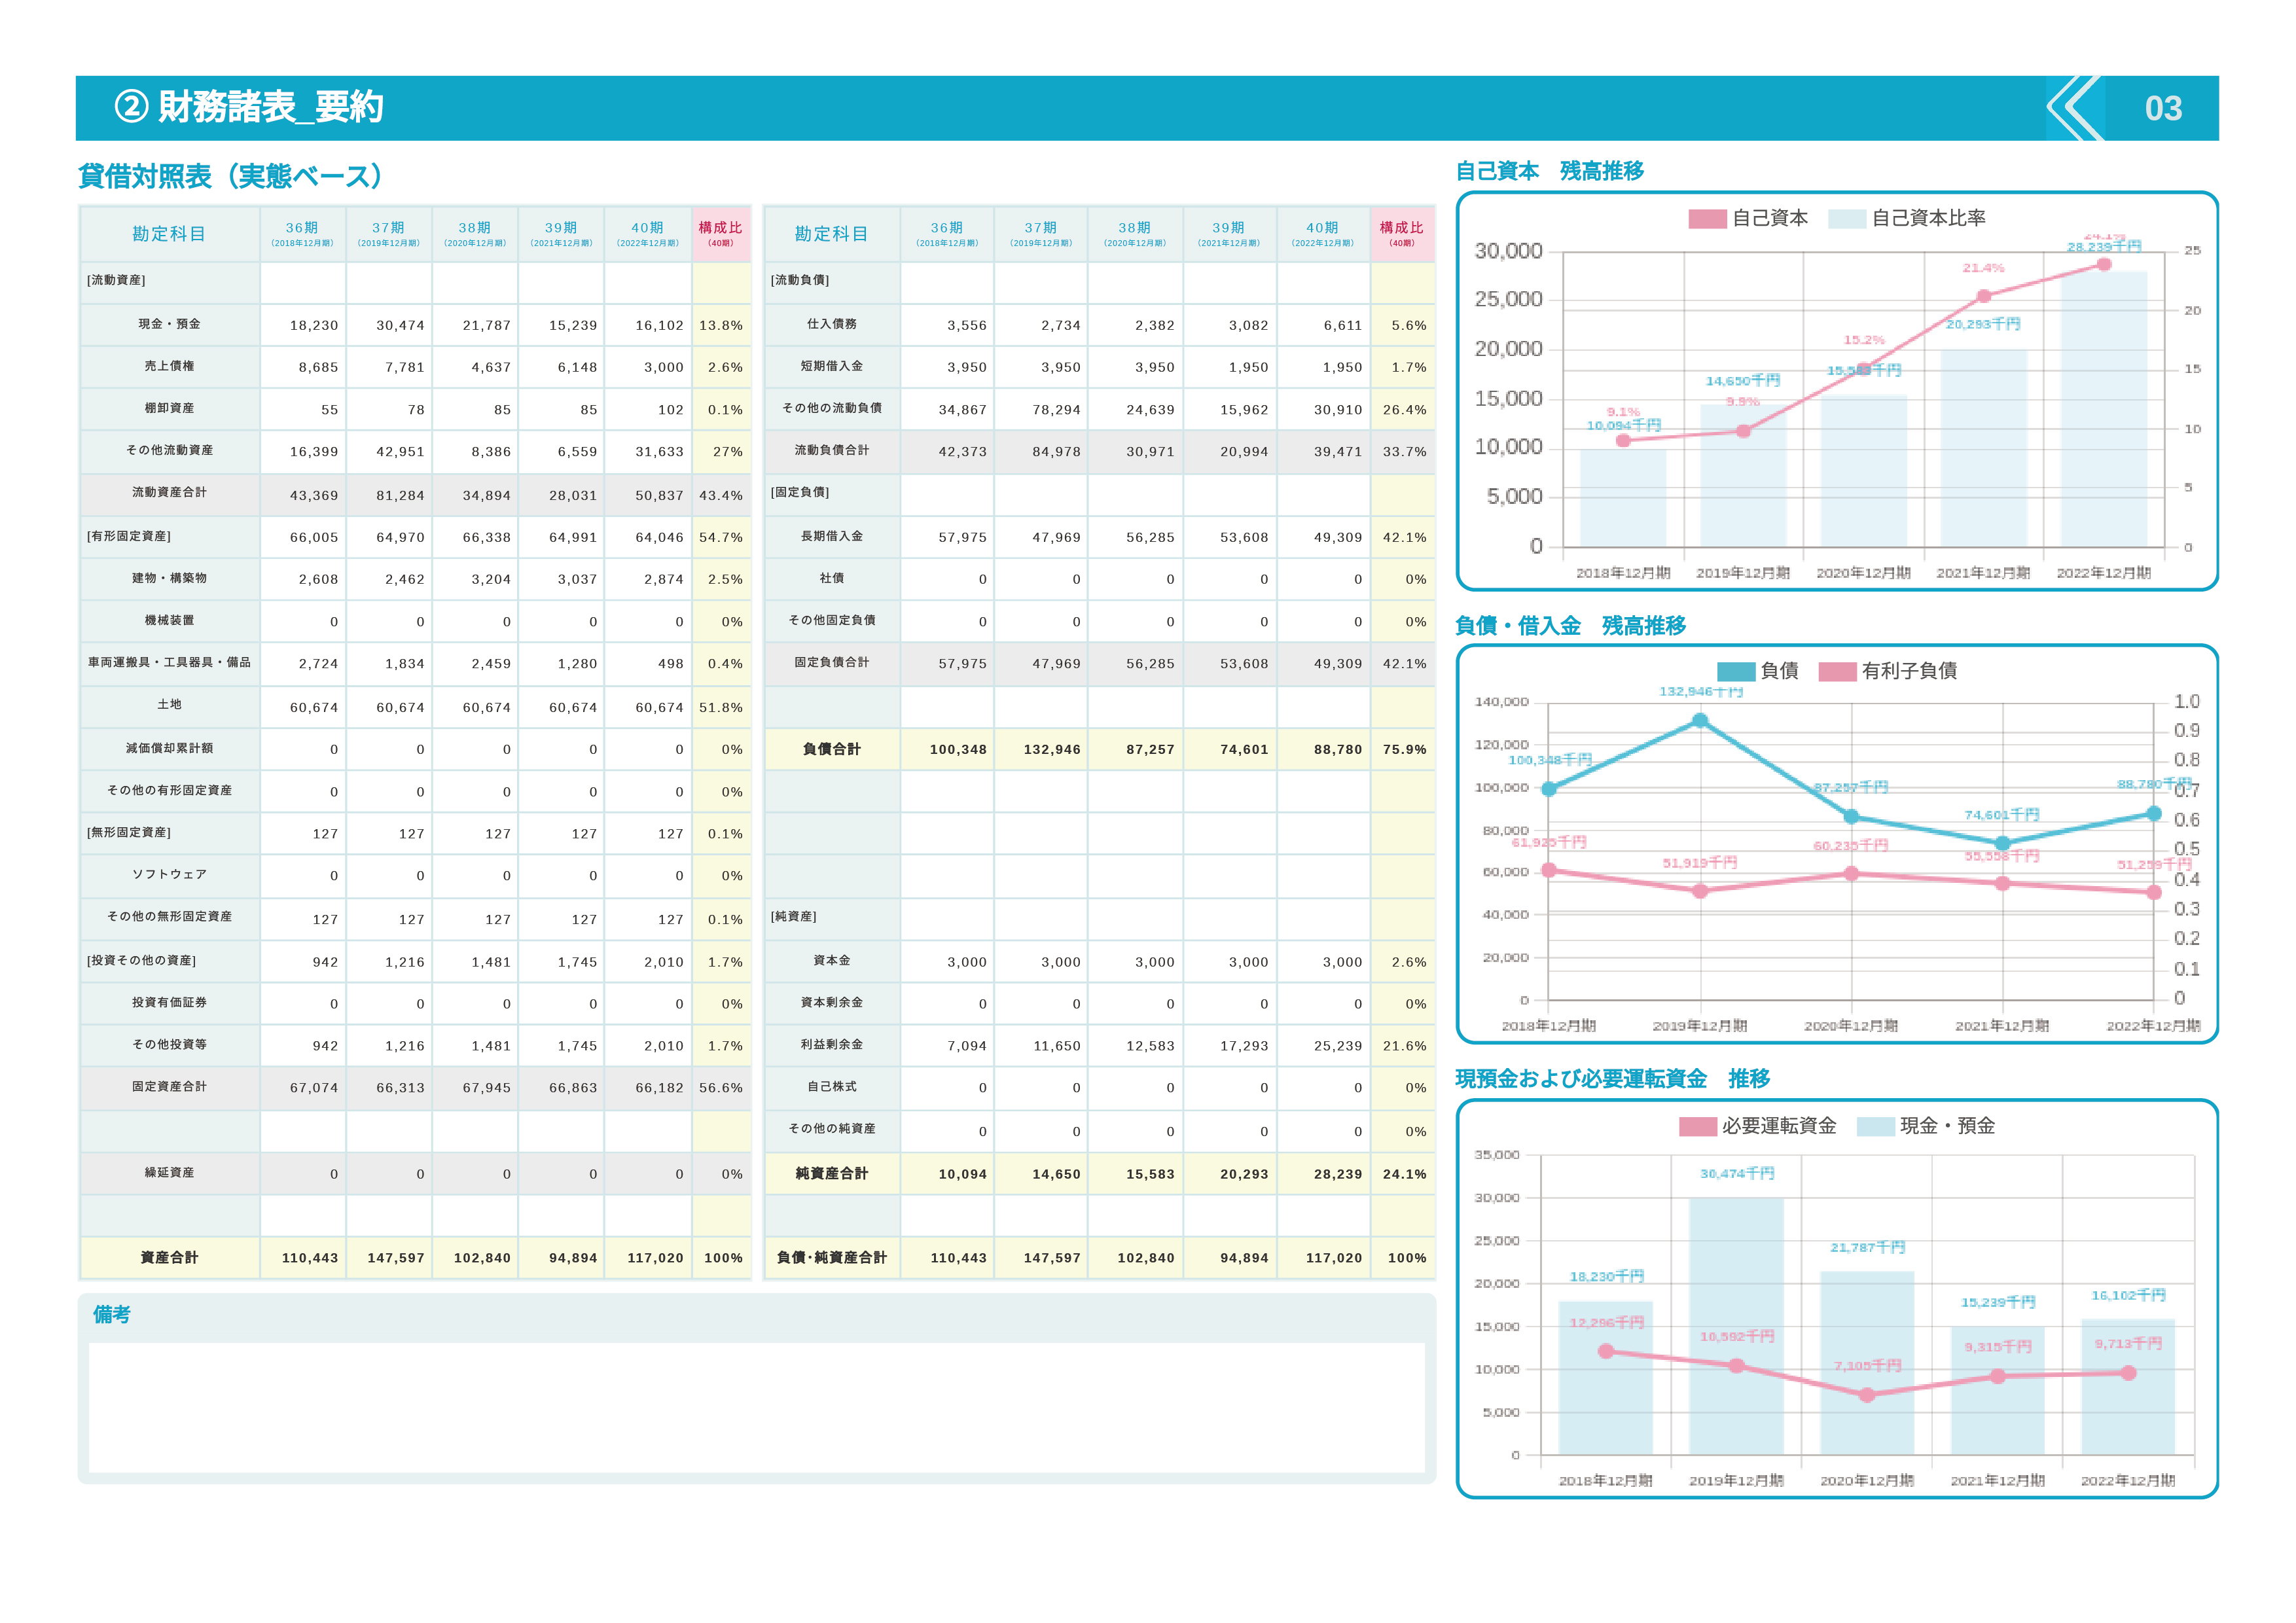
Task: Click the 132,946千円 peak data point
Action: point(1700,720)
